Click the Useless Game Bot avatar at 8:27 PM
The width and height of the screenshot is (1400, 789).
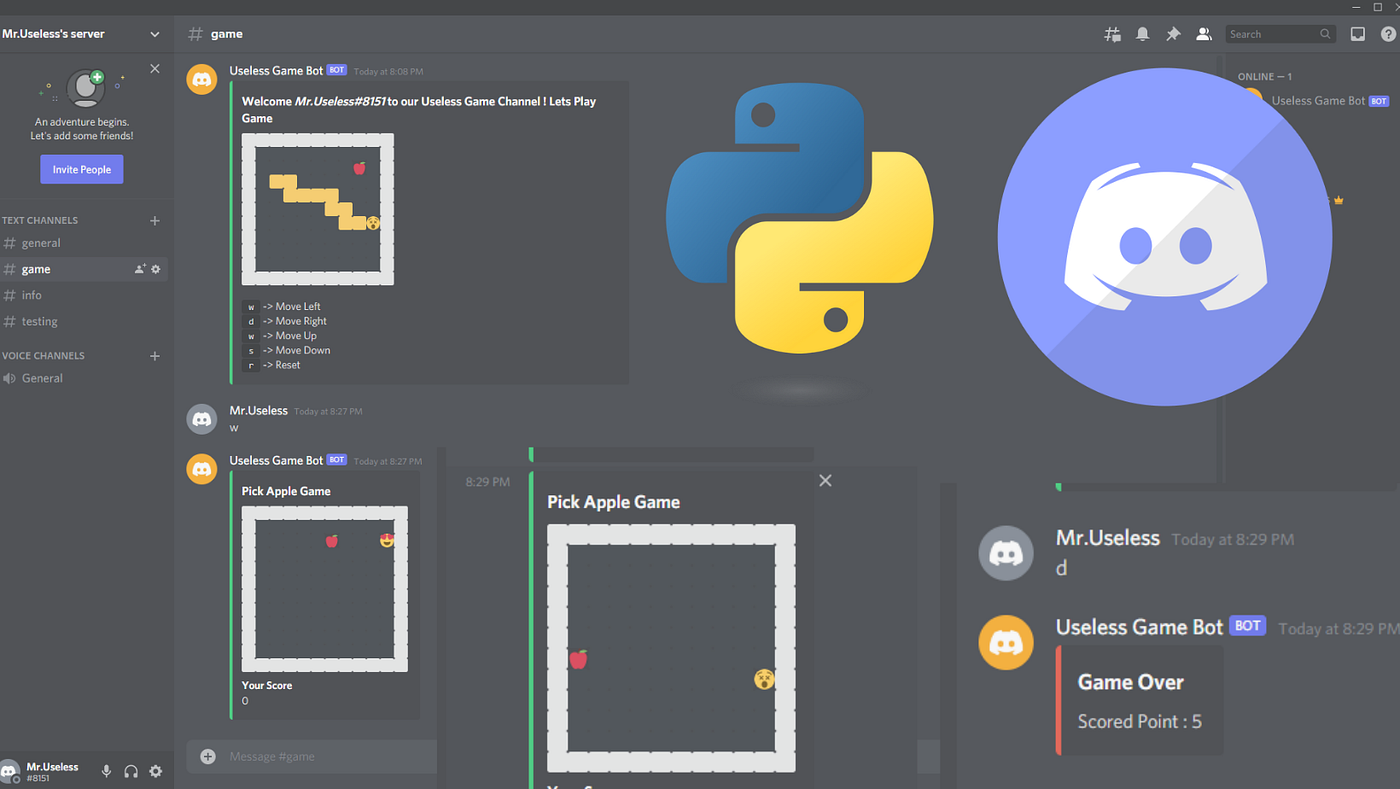tap(202, 468)
